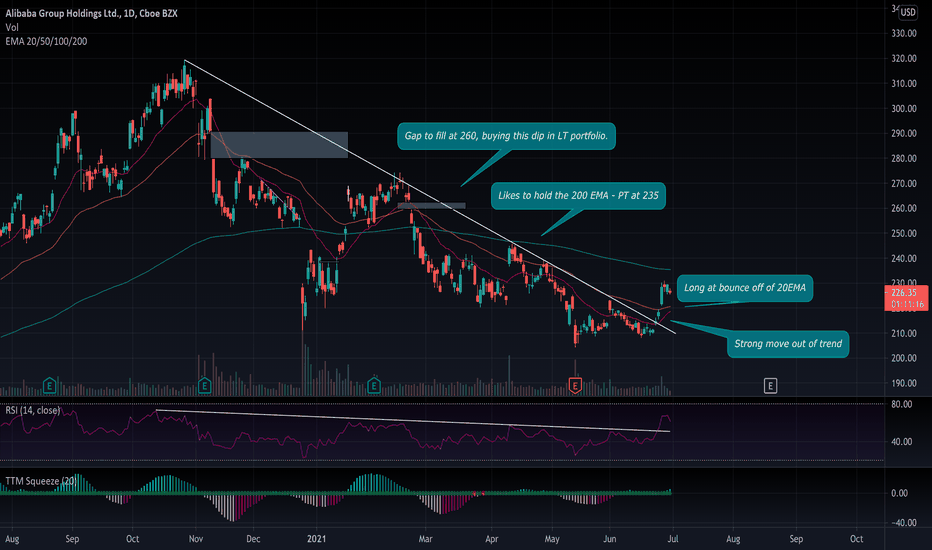
Task: Open the earnings marker near November
Action: pos(204,386)
